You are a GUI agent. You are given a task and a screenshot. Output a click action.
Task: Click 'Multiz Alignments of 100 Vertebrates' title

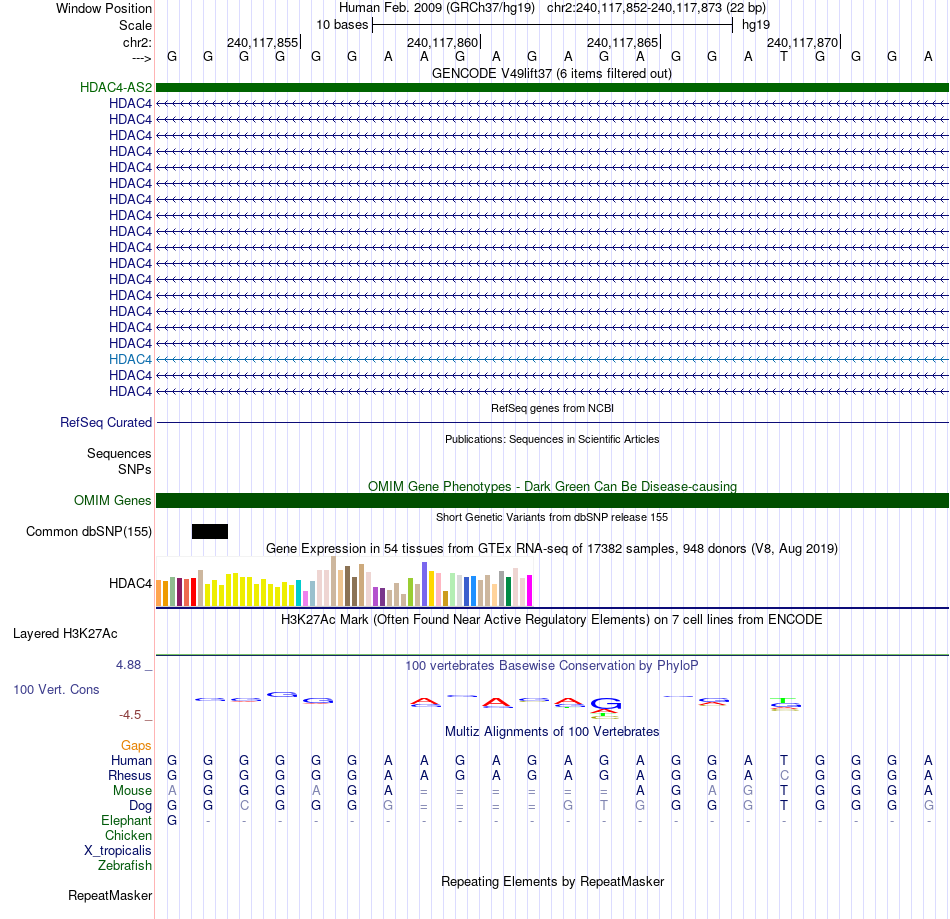coord(552,731)
